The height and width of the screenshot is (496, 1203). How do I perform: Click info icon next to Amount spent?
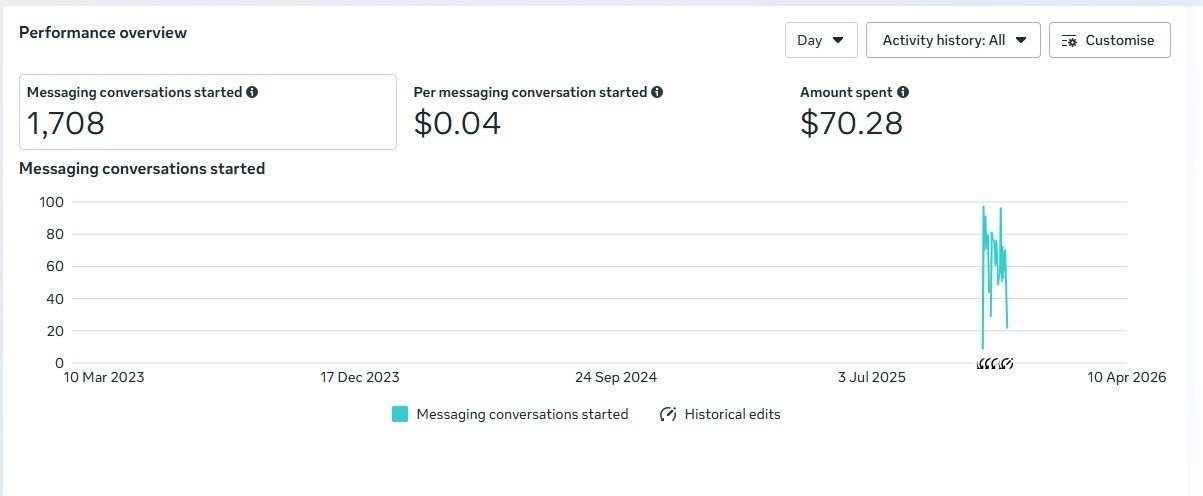(903, 92)
